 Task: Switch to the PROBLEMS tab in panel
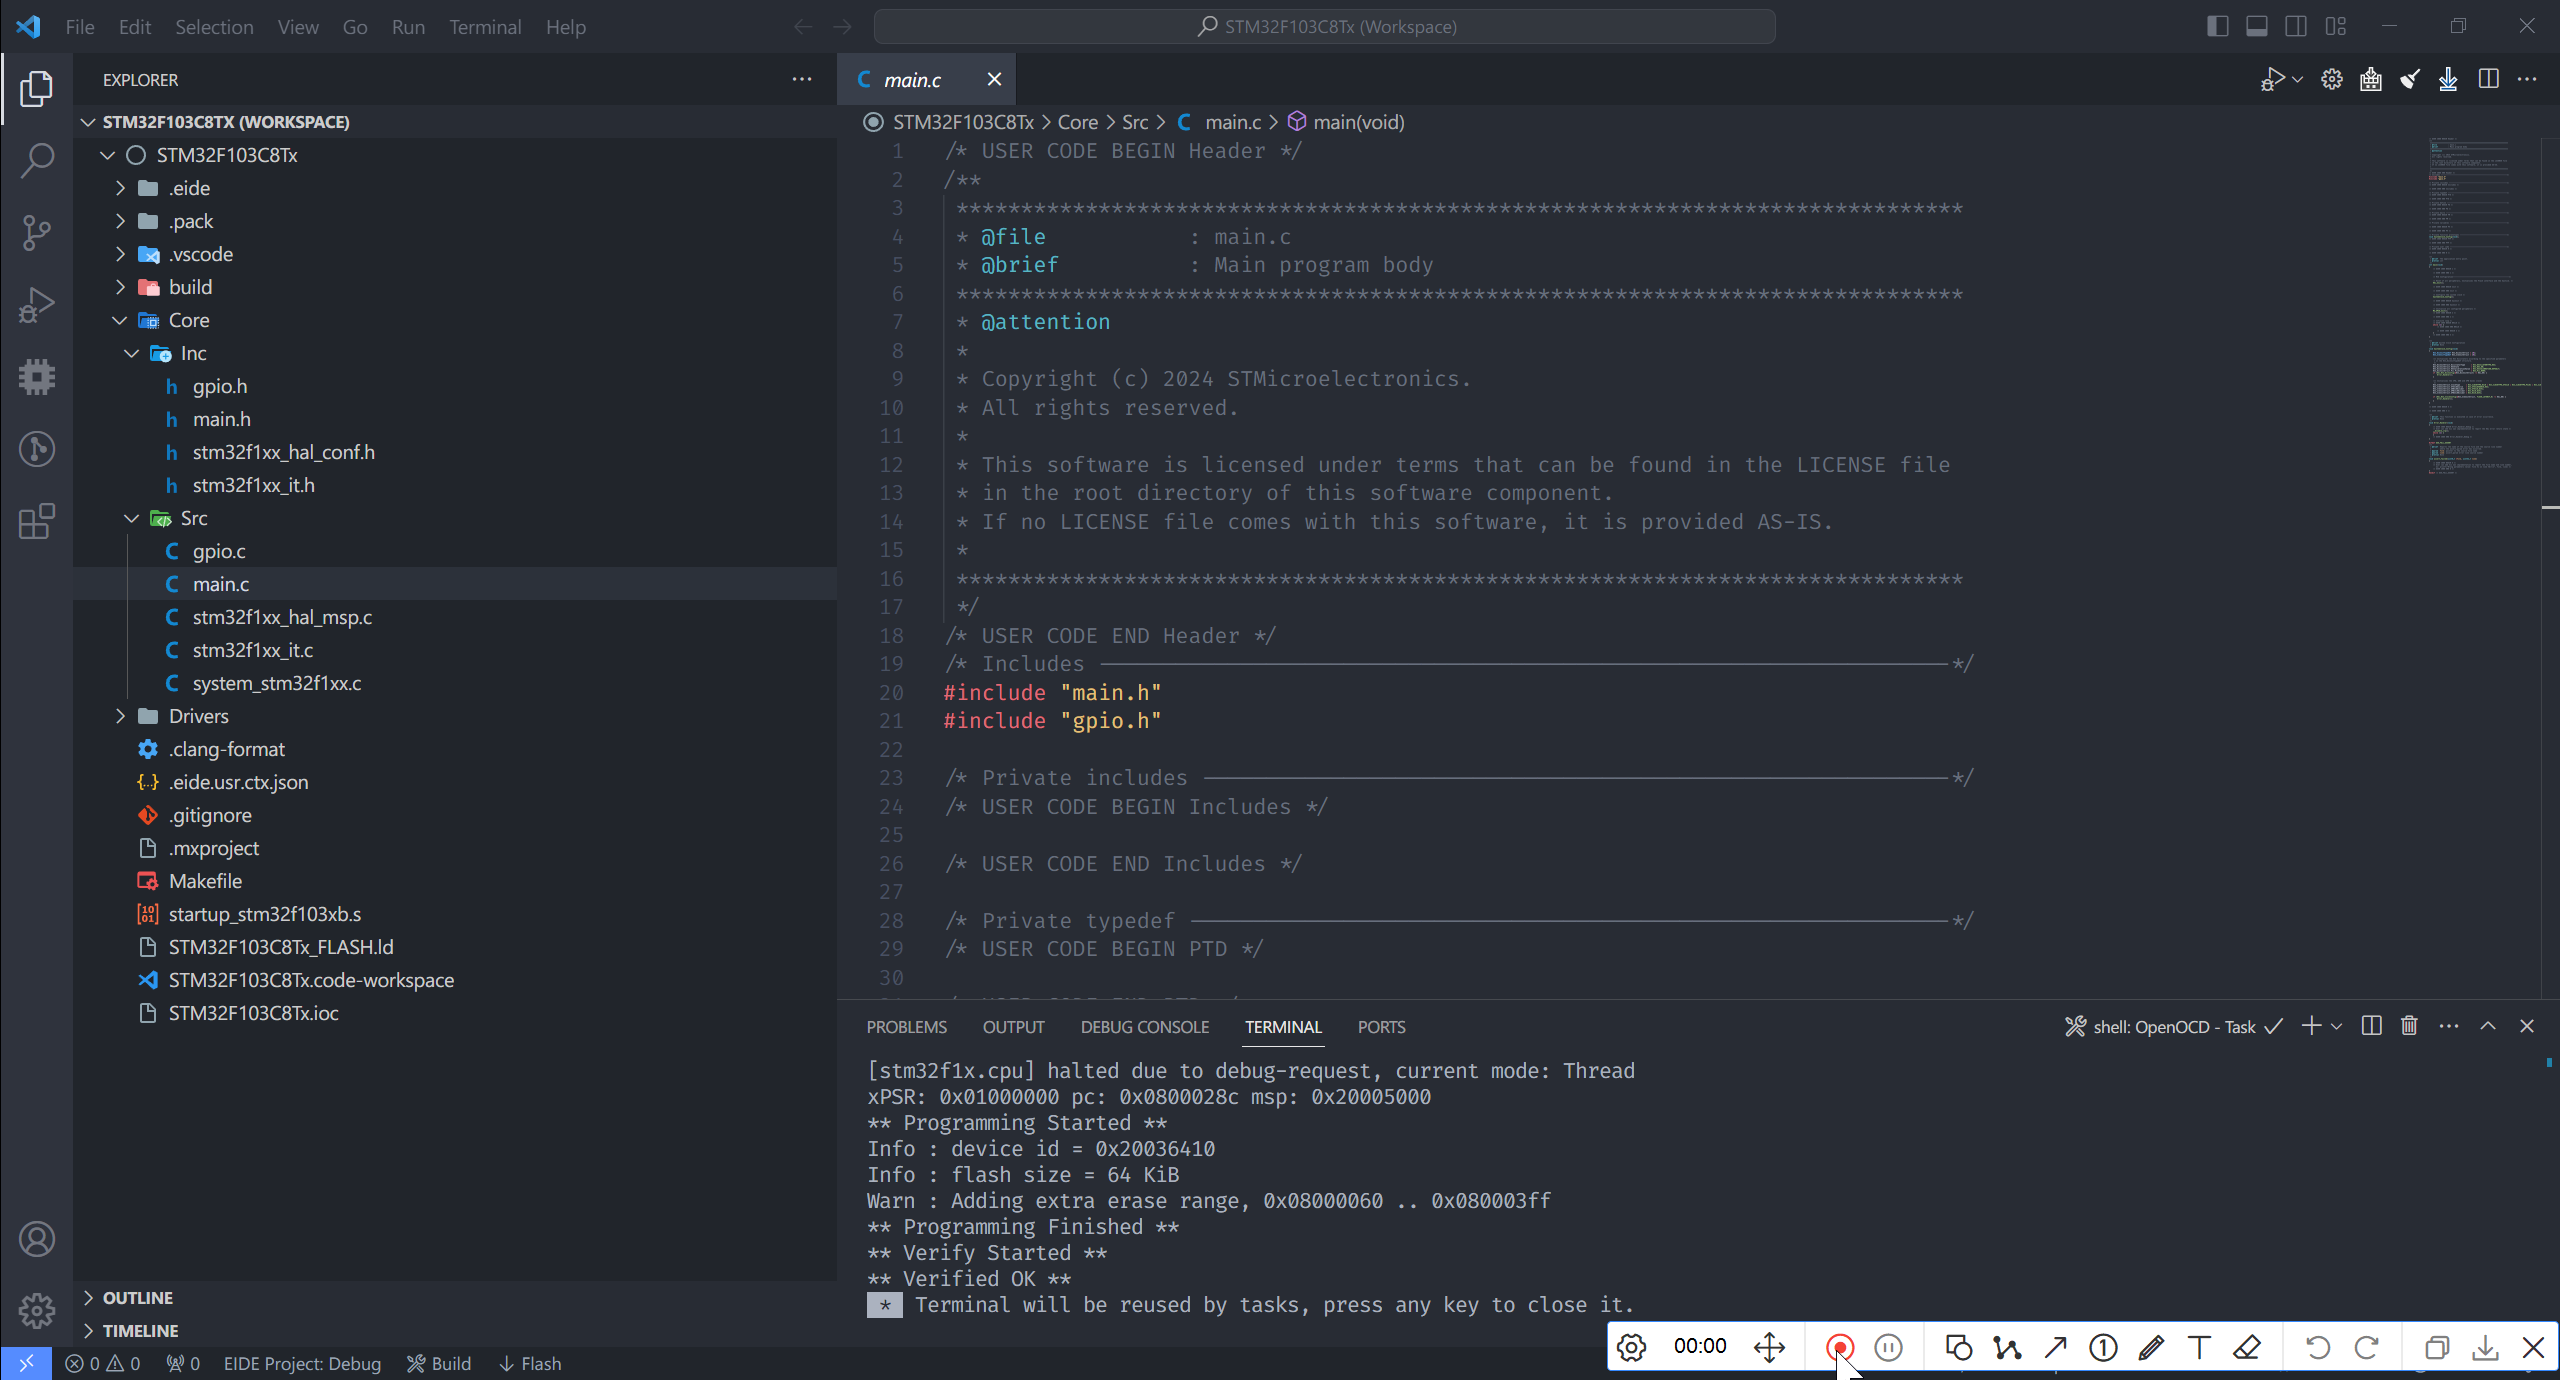[x=907, y=1027]
